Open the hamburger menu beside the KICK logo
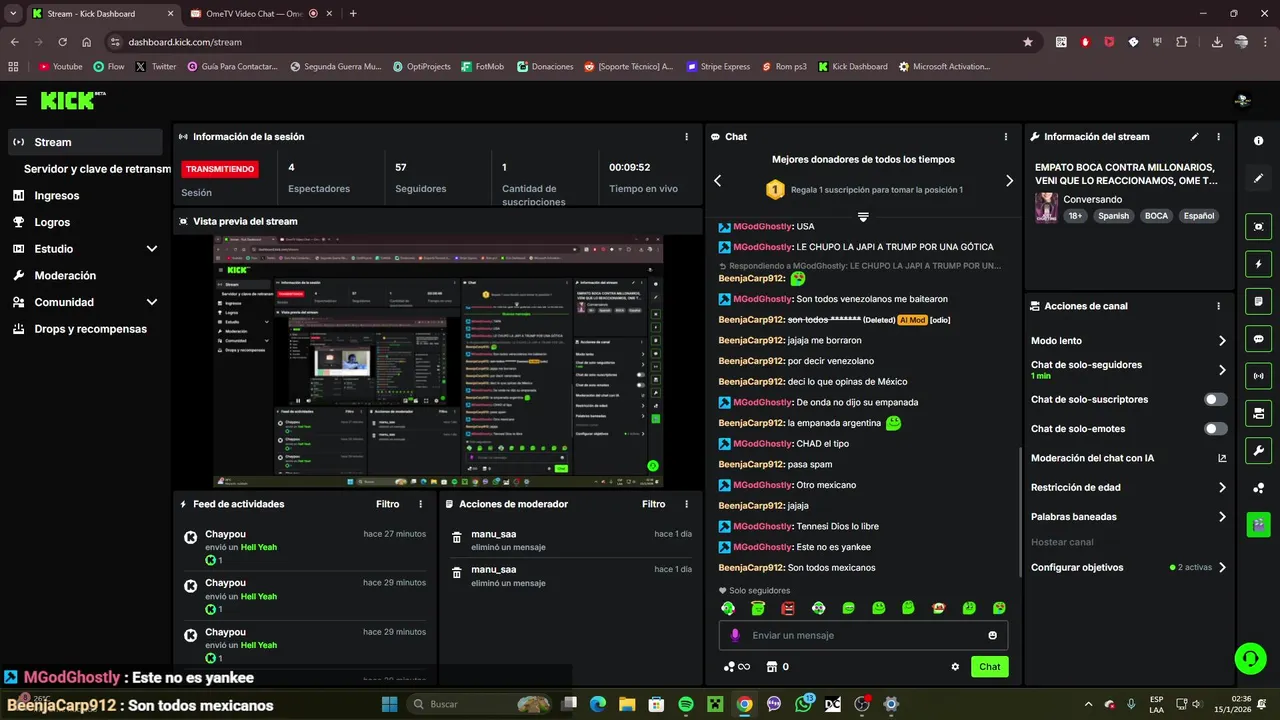This screenshot has width=1280, height=720. tap(21, 101)
